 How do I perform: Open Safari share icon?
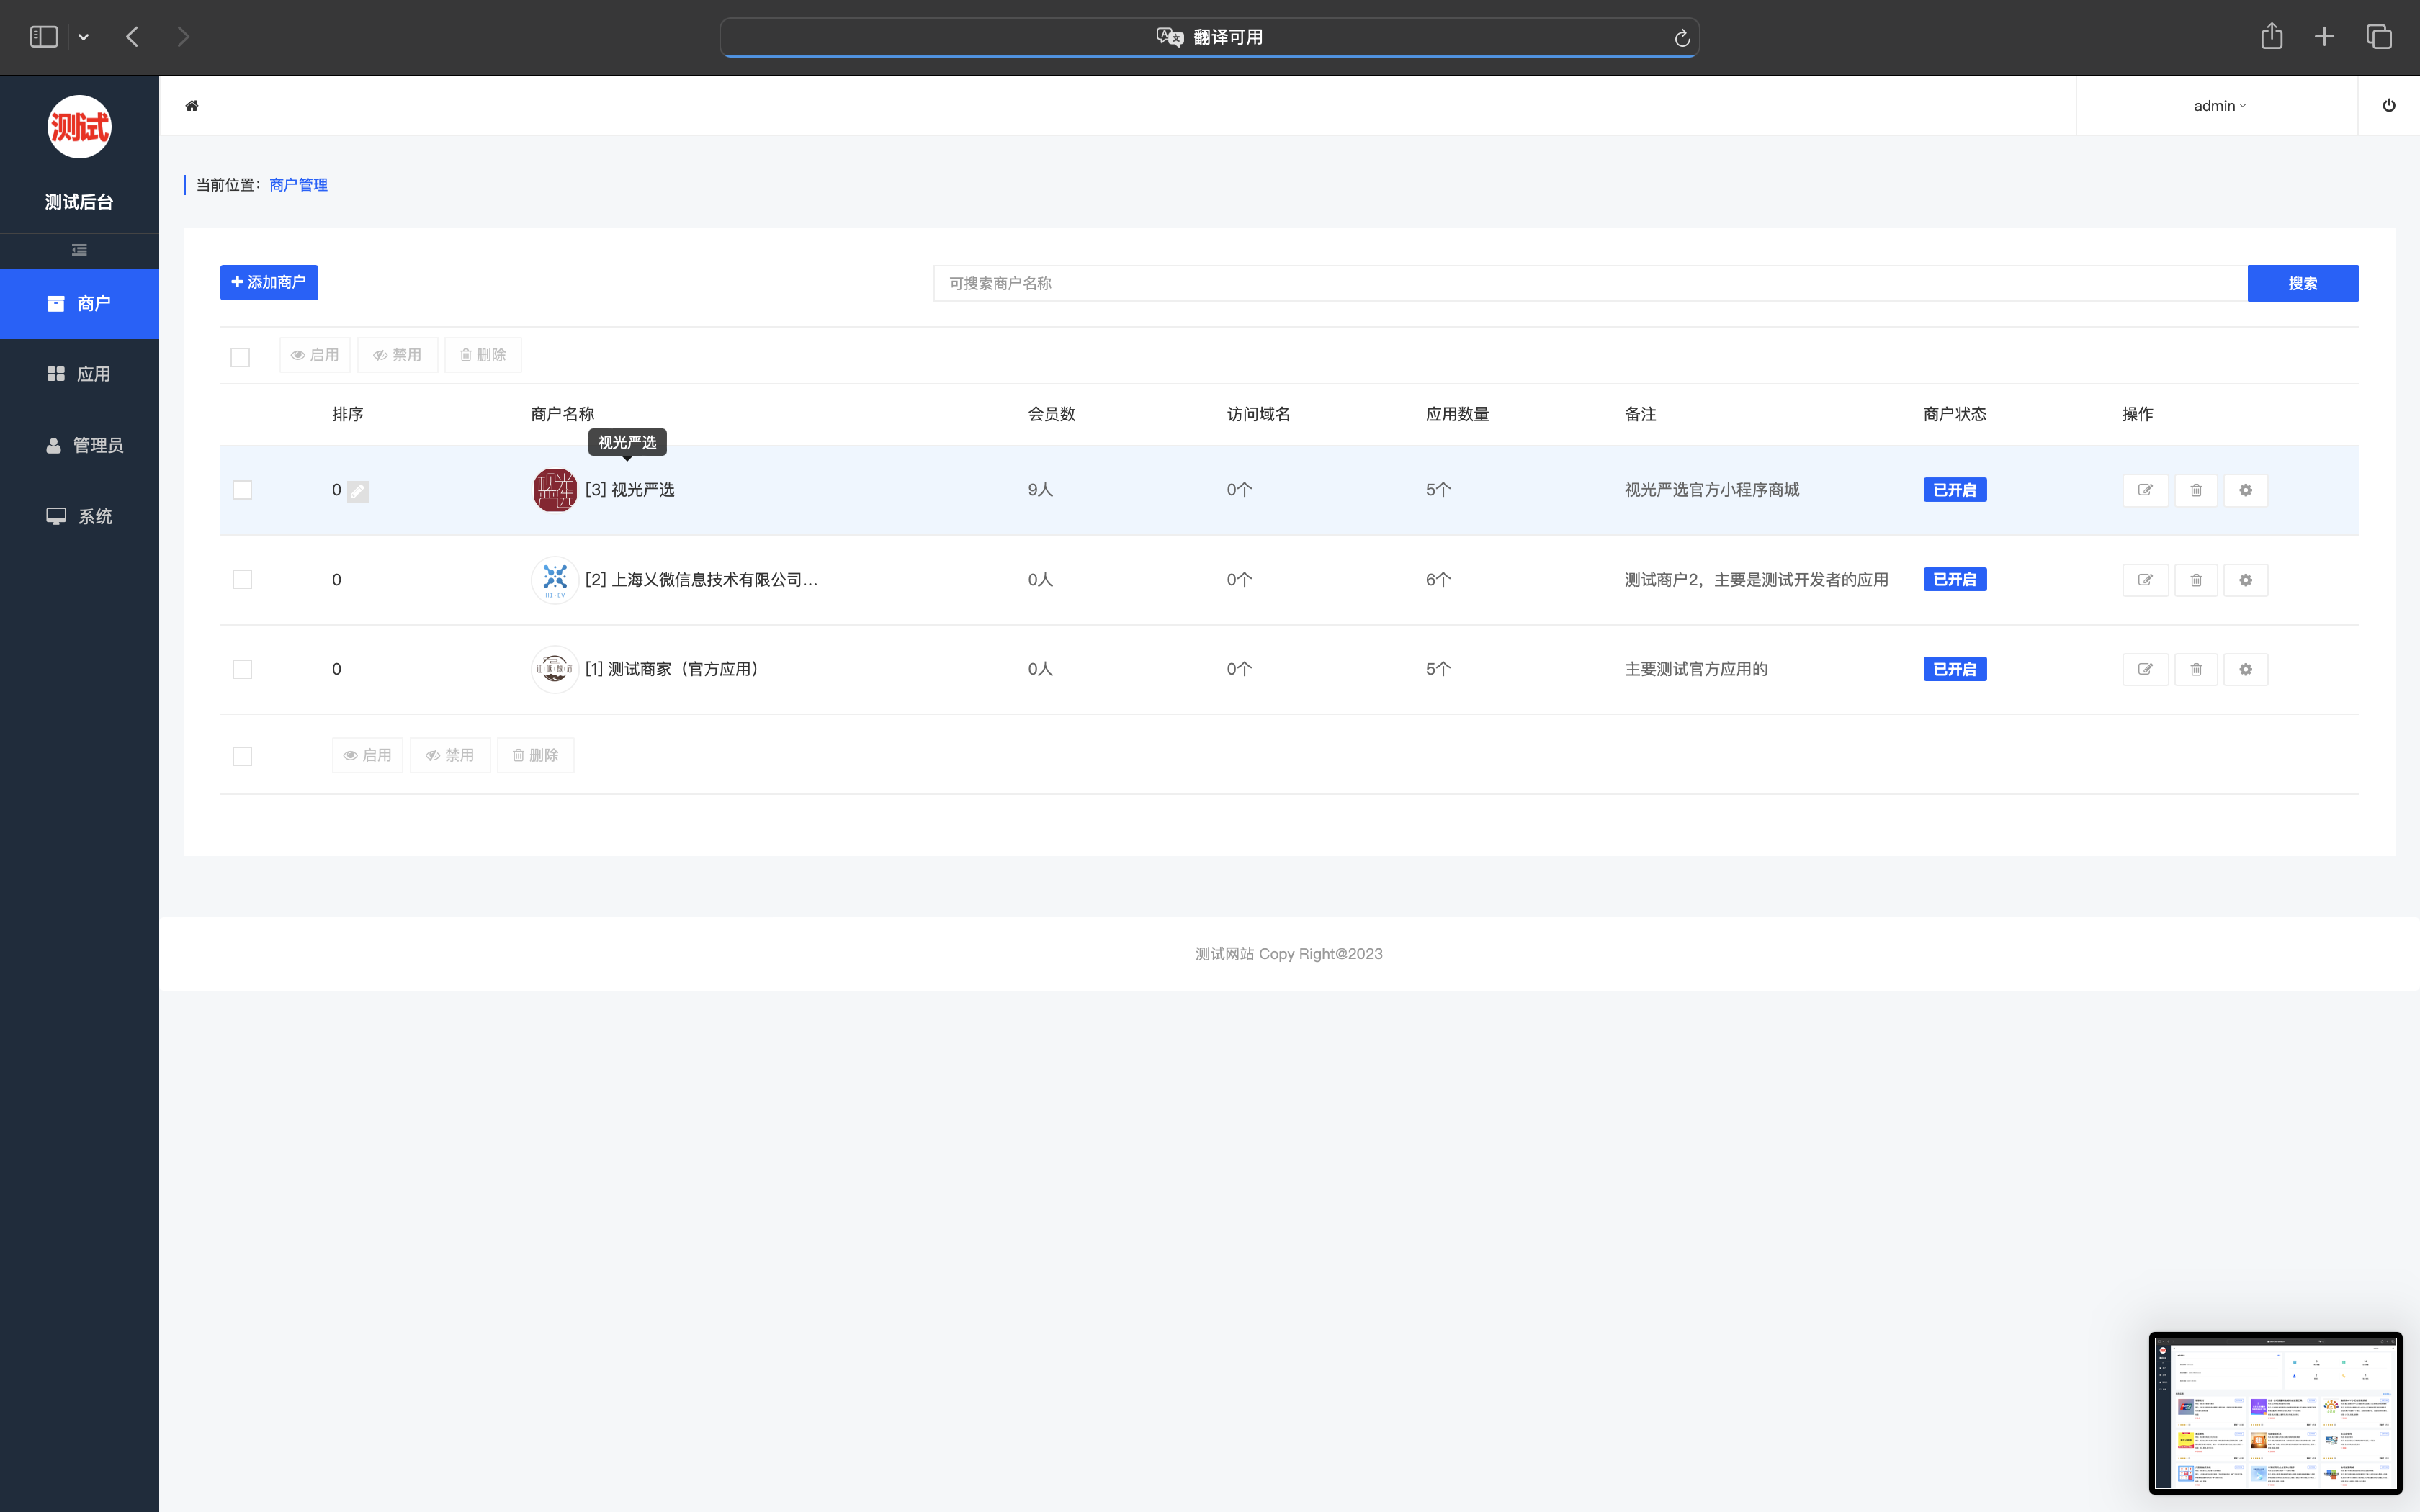(x=2271, y=37)
